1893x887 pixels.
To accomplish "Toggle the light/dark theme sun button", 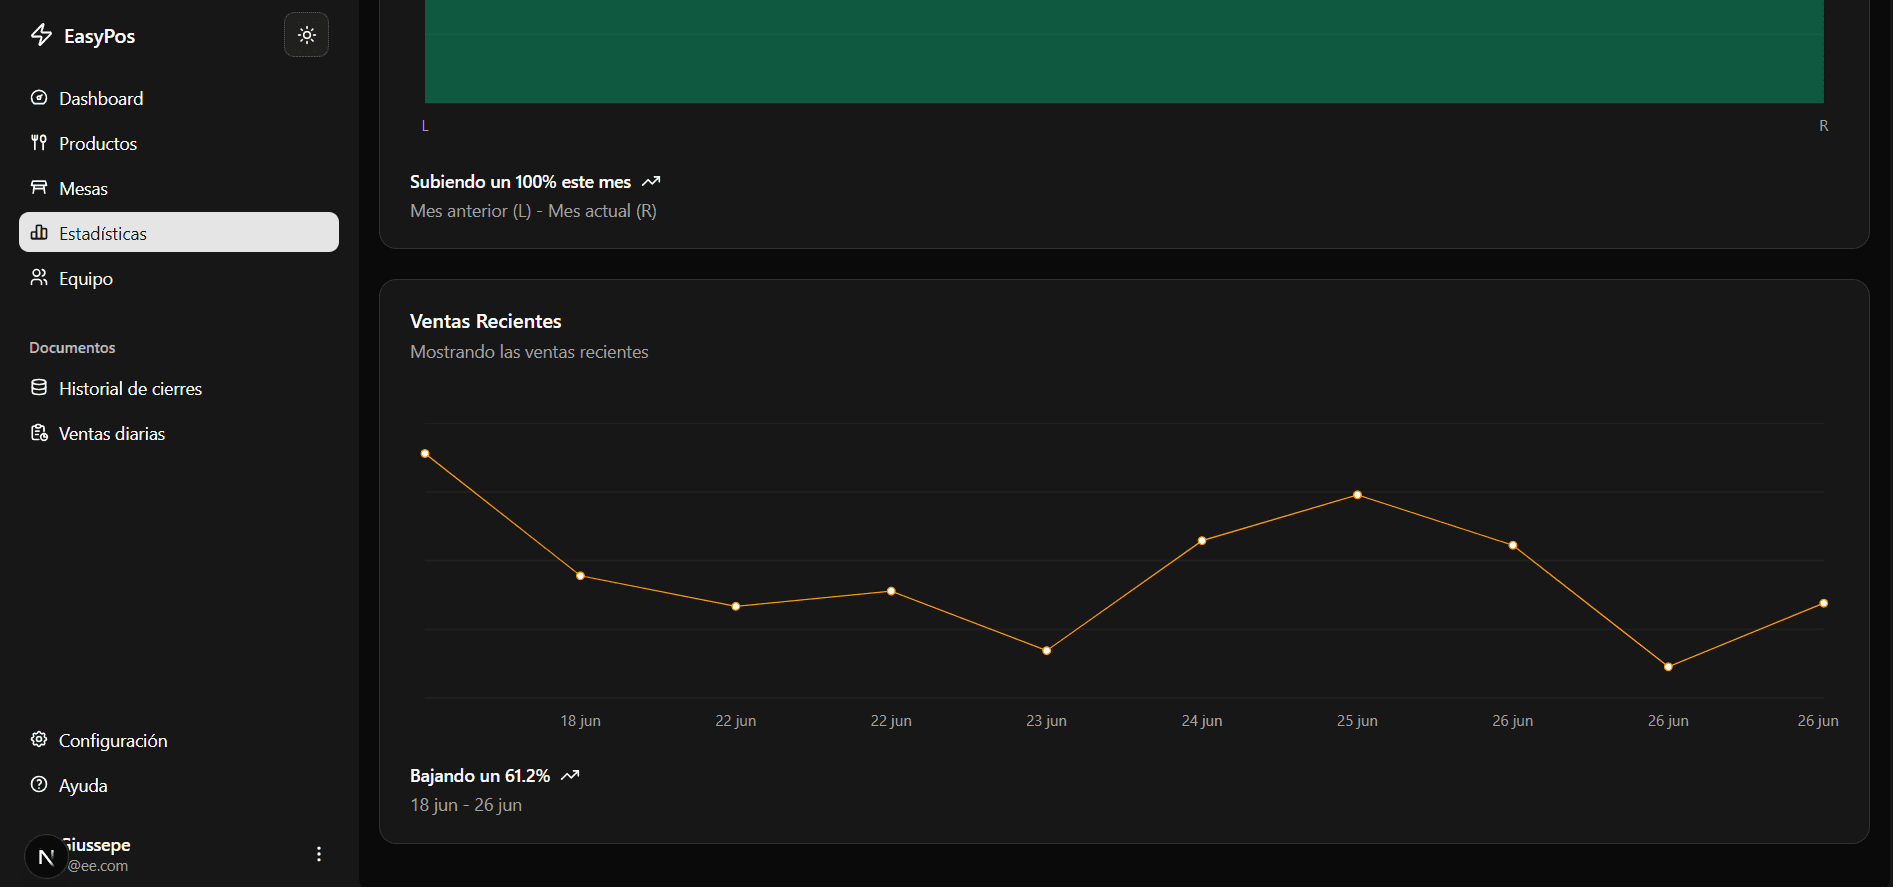I will coord(306,35).
